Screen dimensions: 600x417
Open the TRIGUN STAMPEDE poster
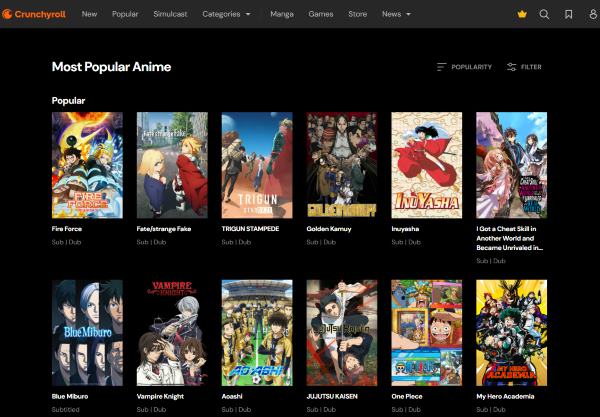(257, 165)
